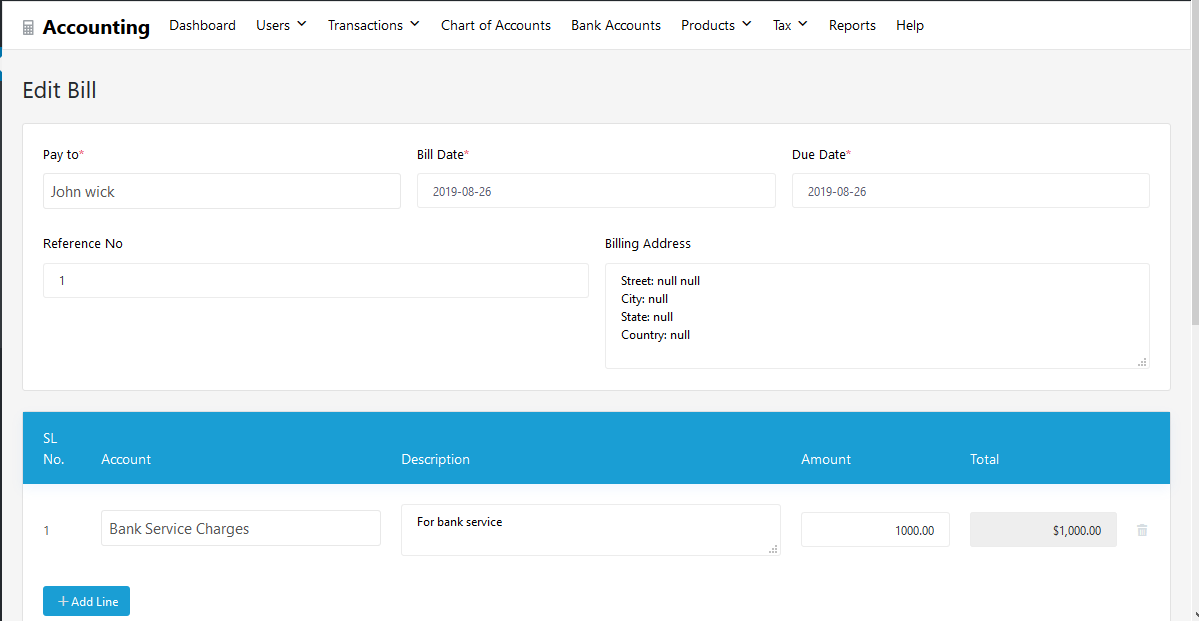
Task: Open the Due Date field
Action: coord(970,191)
